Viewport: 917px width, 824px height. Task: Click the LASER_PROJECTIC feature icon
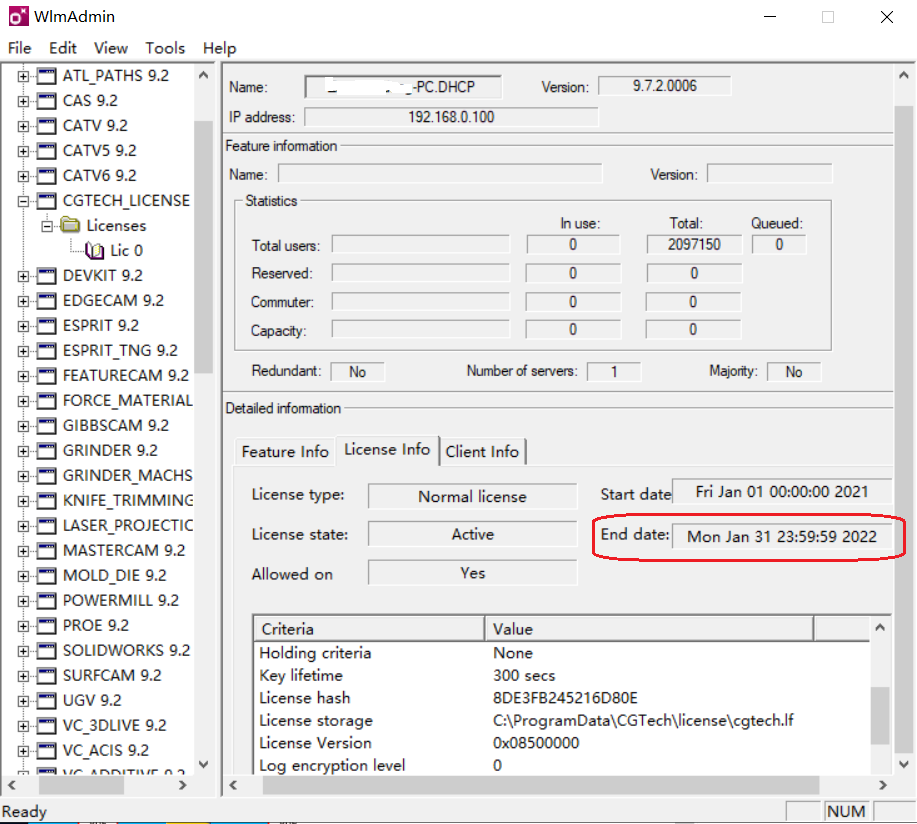pyautogui.click(x=46, y=526)
